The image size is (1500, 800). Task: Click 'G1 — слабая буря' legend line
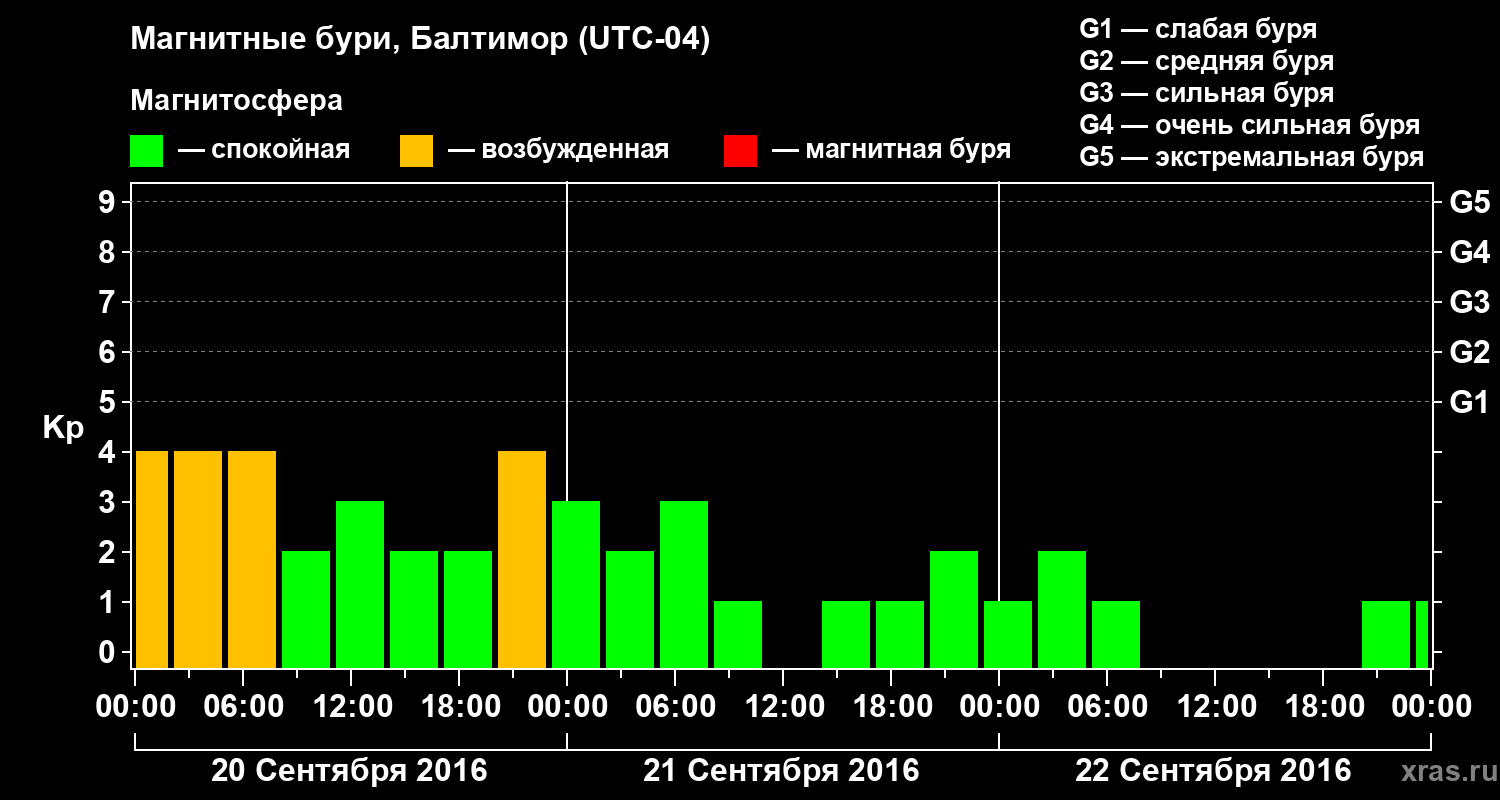(x=1198, y=29)
